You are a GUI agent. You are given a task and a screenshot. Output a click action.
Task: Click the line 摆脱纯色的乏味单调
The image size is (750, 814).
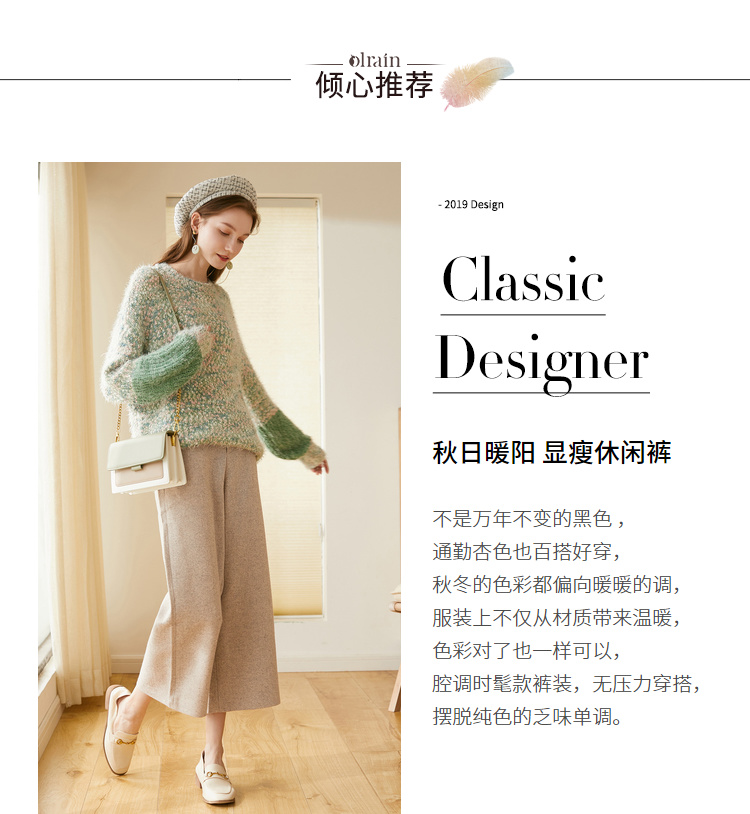[527, 717]
